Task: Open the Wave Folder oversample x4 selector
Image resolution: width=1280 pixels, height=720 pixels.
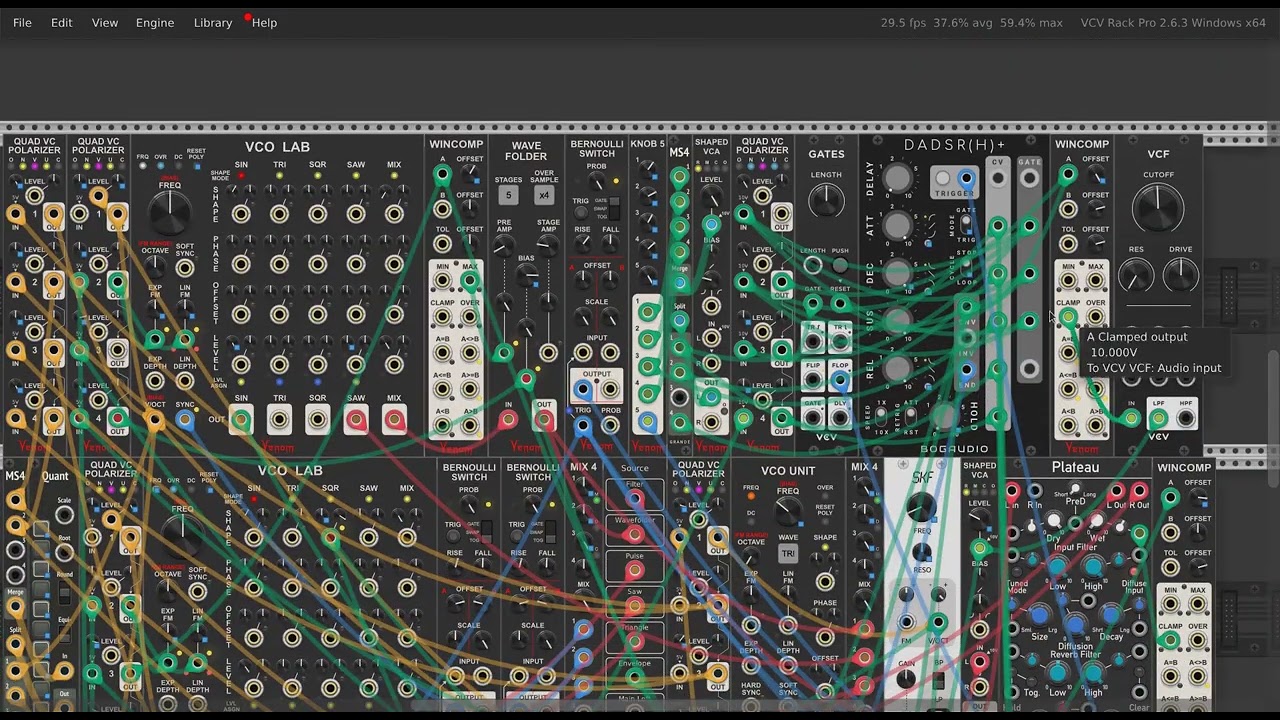Action: point(544,196)
